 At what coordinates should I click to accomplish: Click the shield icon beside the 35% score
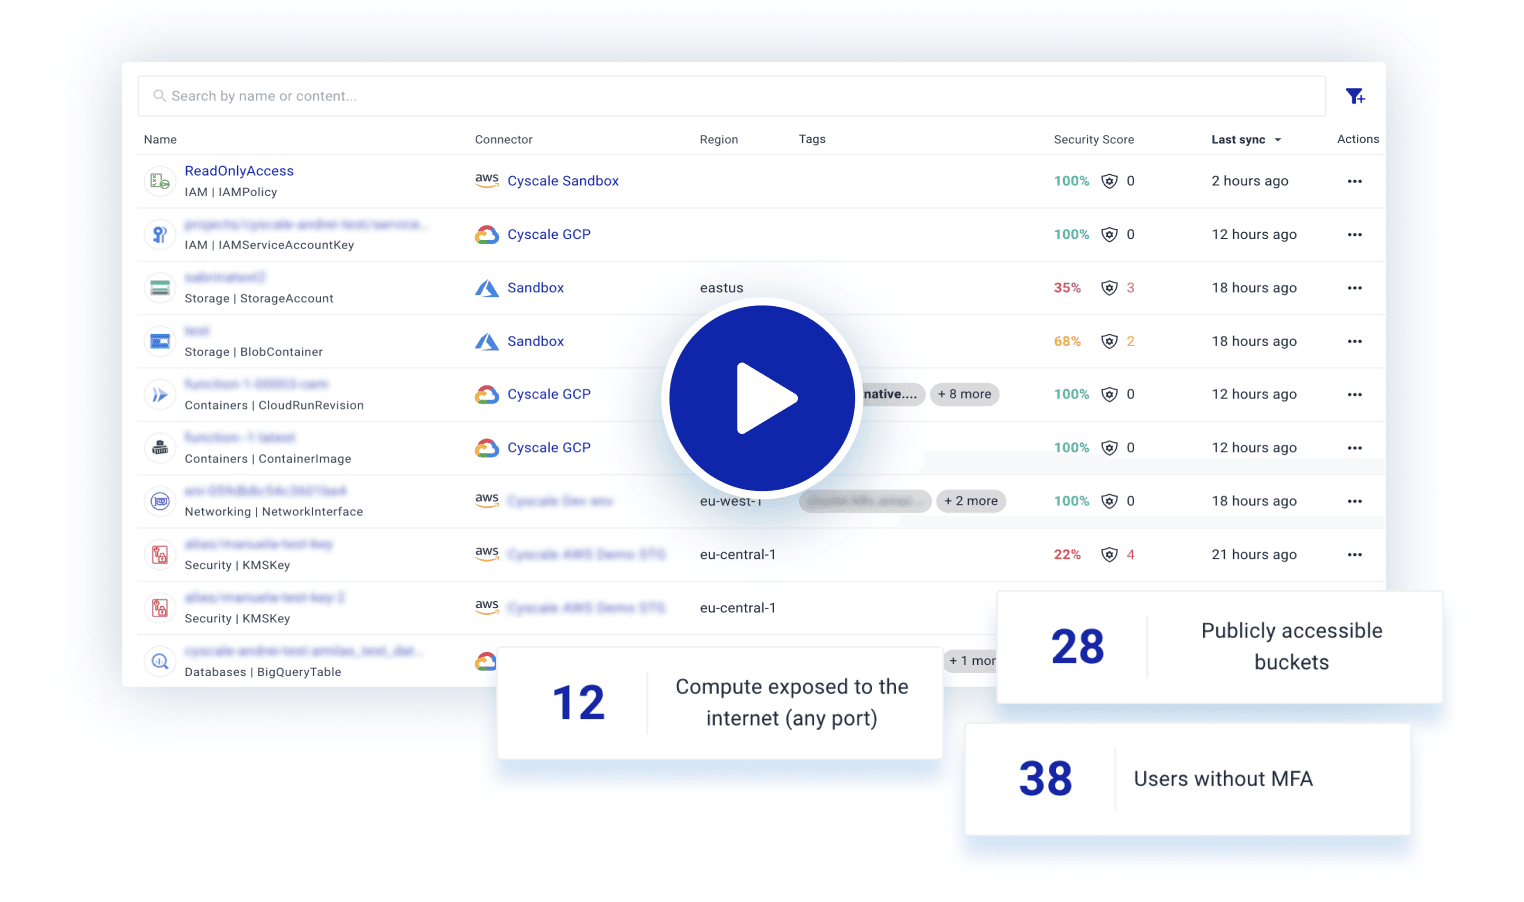1109,288
